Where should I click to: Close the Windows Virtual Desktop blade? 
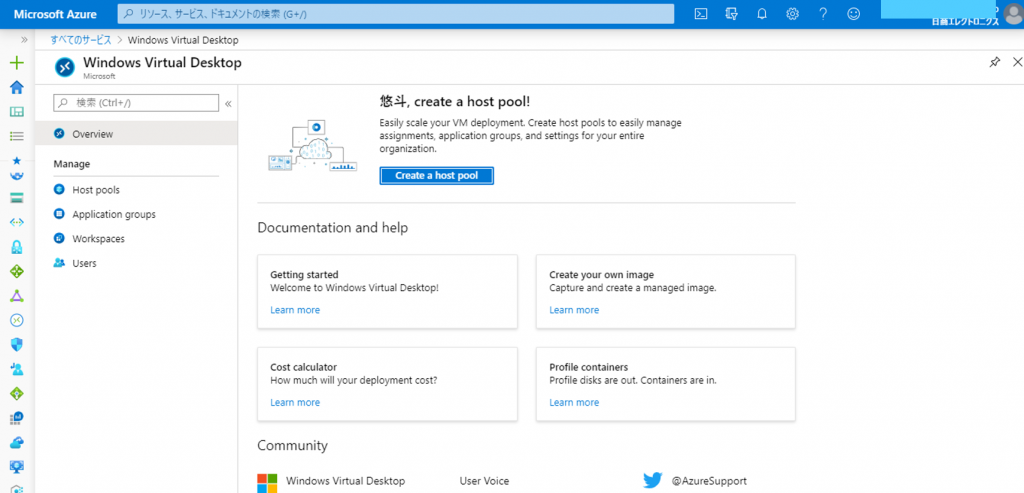point(1017,62)
